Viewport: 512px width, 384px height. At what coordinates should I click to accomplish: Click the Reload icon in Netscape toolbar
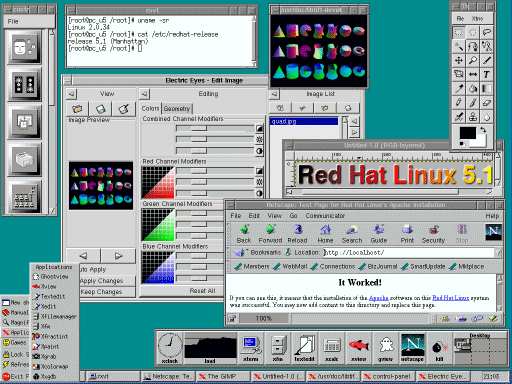click(297, 233)
